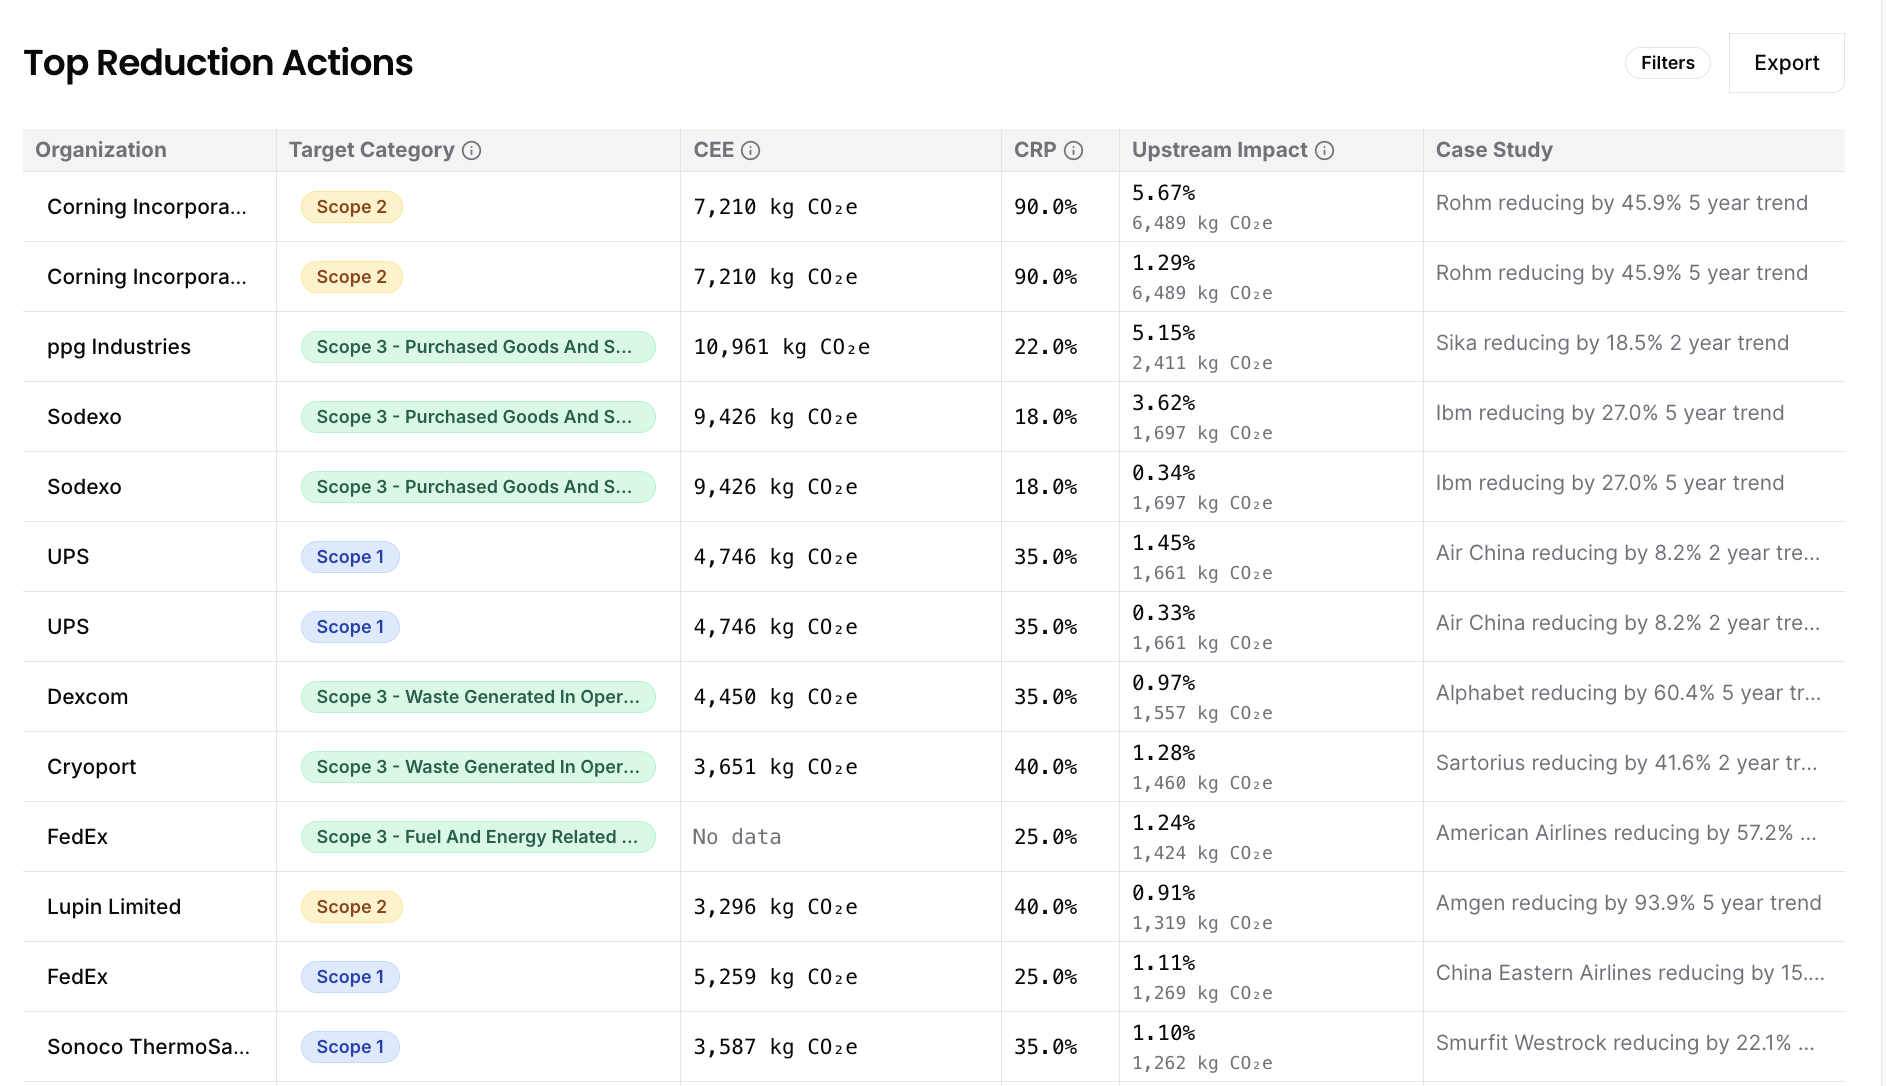The image size is (1886, 1086).
Task: Select the Scope 2 tag for Lupin Limited
Action: click(x=351, y=907)
